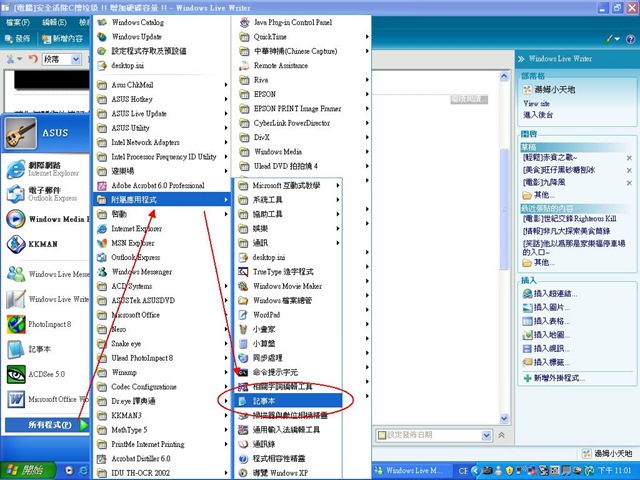Open Windows Live Writer help icon
Image resolution: width=640 pixels, height=480 pixels.
pyautogui.click(x=630, y=40)
